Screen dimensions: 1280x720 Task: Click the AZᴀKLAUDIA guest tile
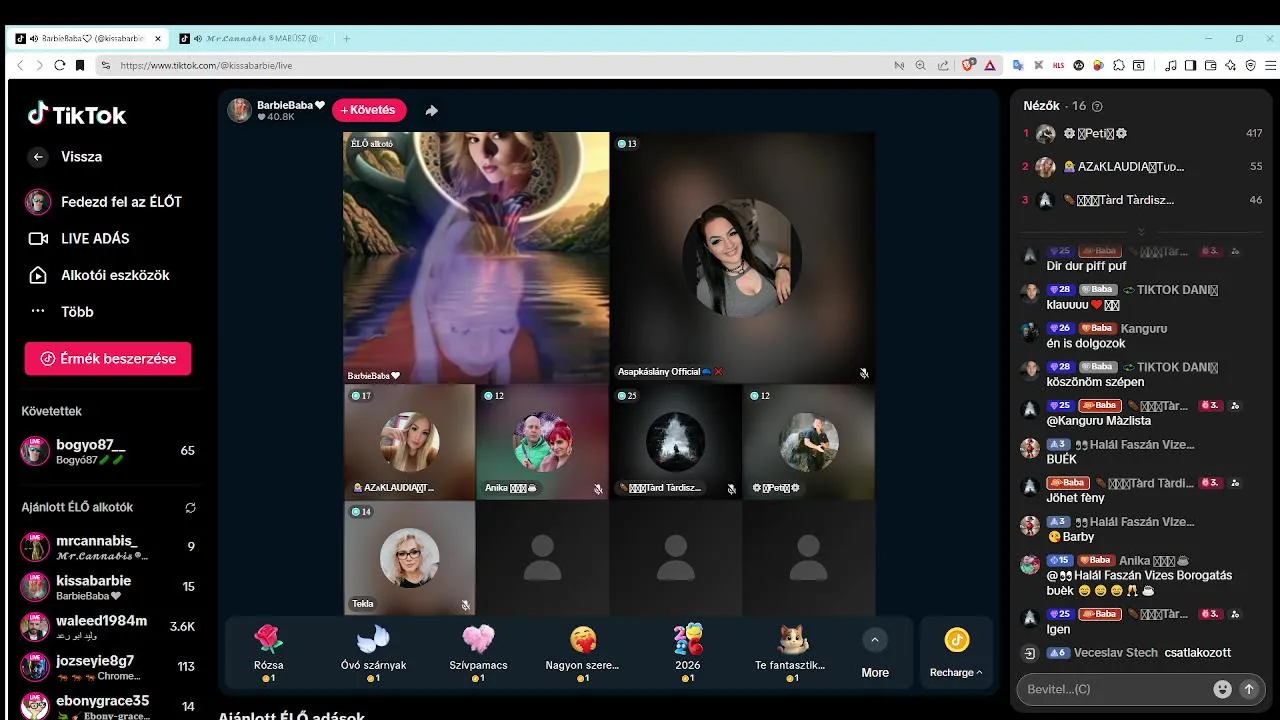[409, 442]
